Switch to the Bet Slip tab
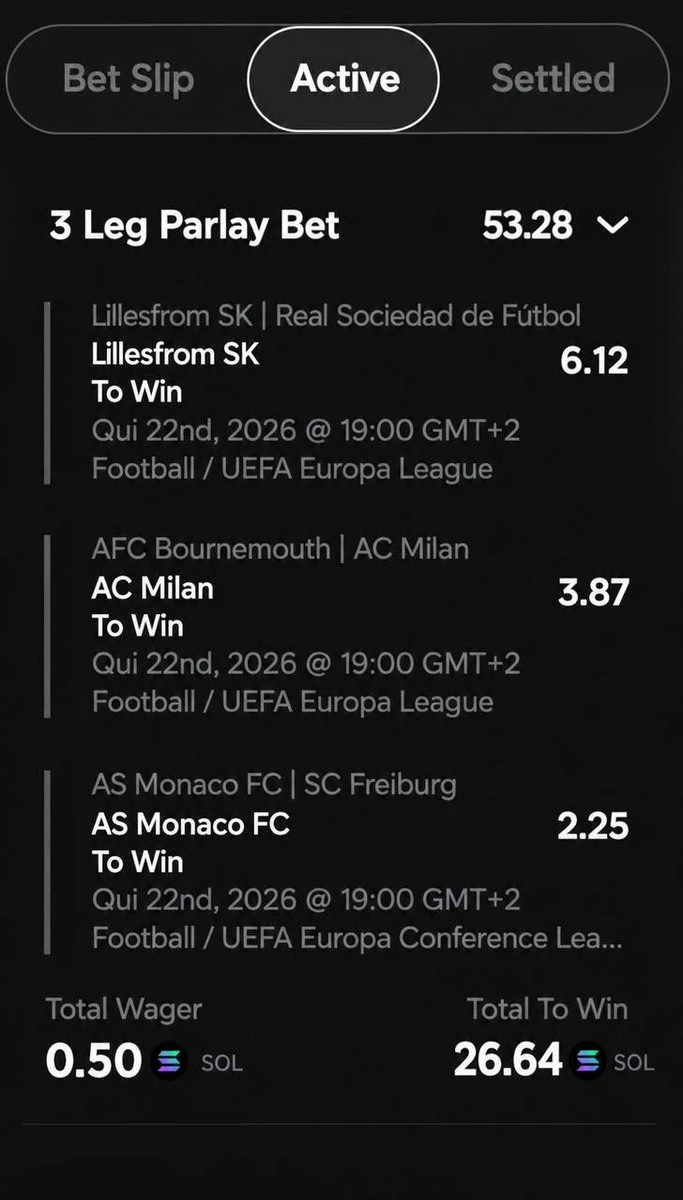Viewport: 683px width, 1200px height. coord(128,79)
